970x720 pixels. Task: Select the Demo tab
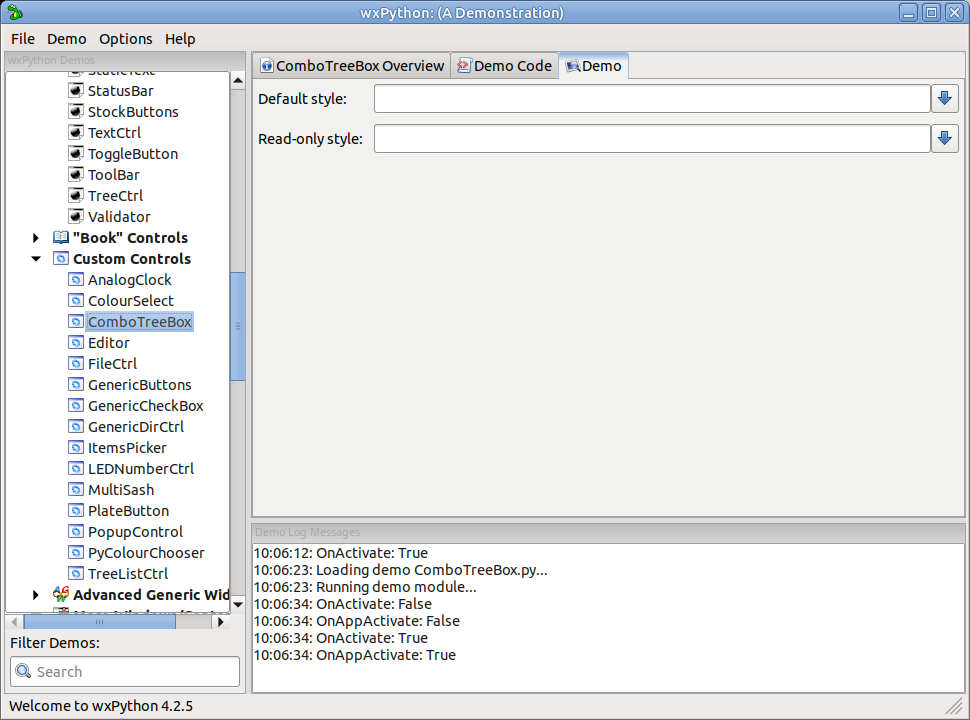click(x=594, y=66)
